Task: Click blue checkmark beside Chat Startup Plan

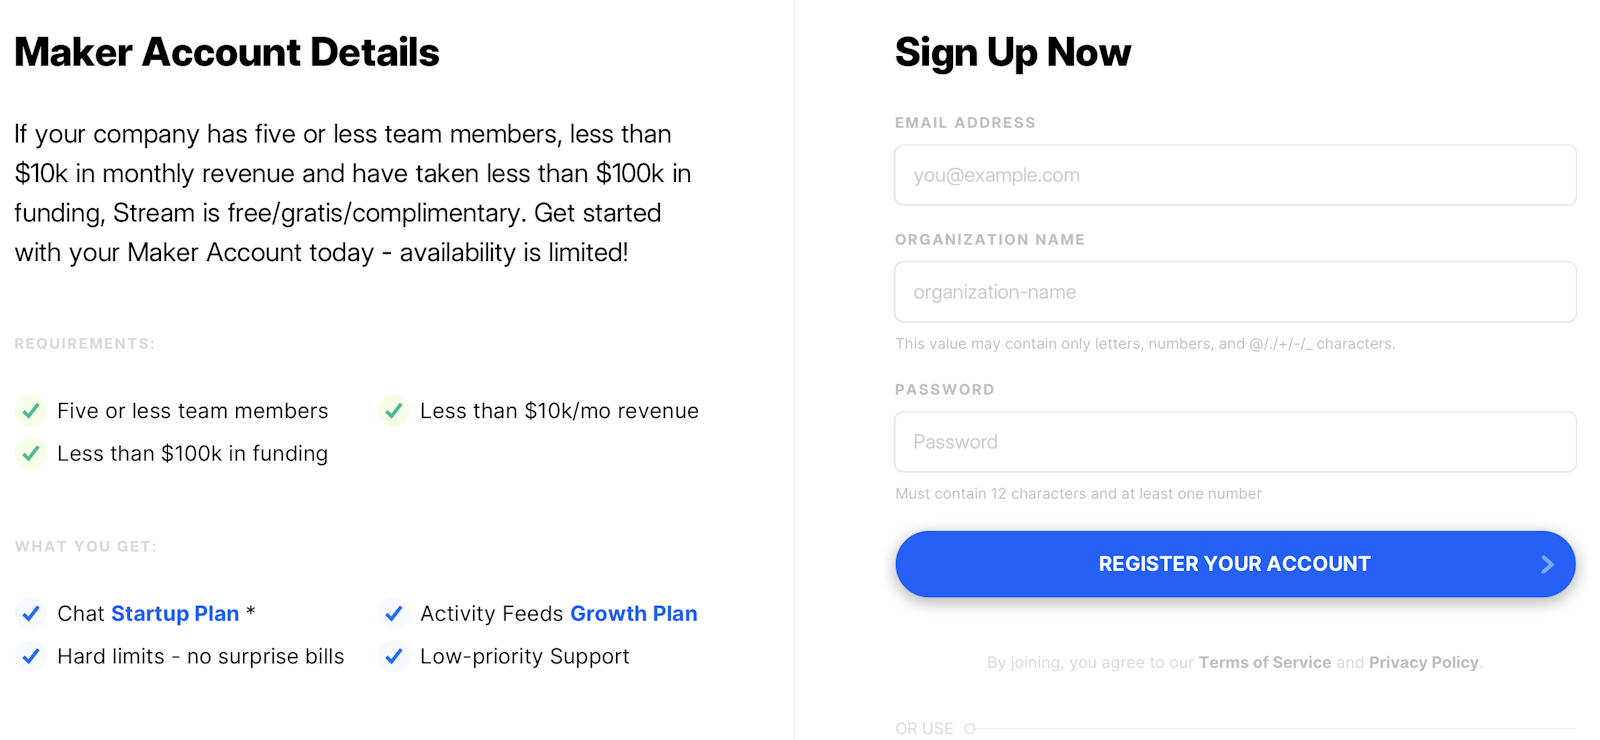Action: [31, 613]
